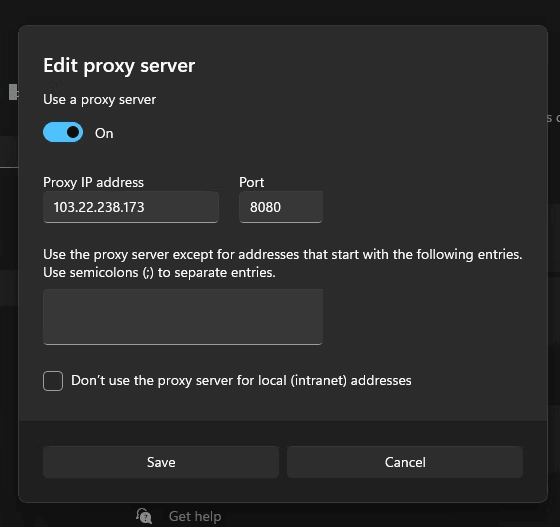
Task: Click the Don't use the proxy server label text
Action: pyautogui.click(x=241, y=381)
